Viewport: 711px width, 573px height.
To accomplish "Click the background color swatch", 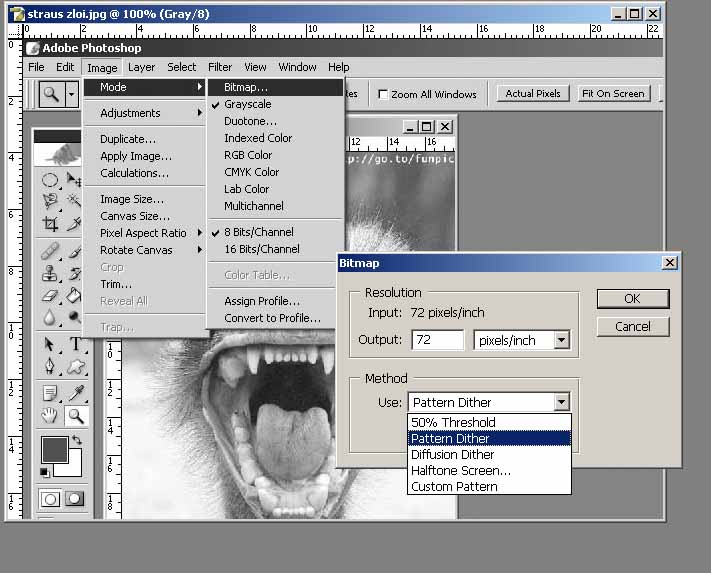I will click(75, 468).
